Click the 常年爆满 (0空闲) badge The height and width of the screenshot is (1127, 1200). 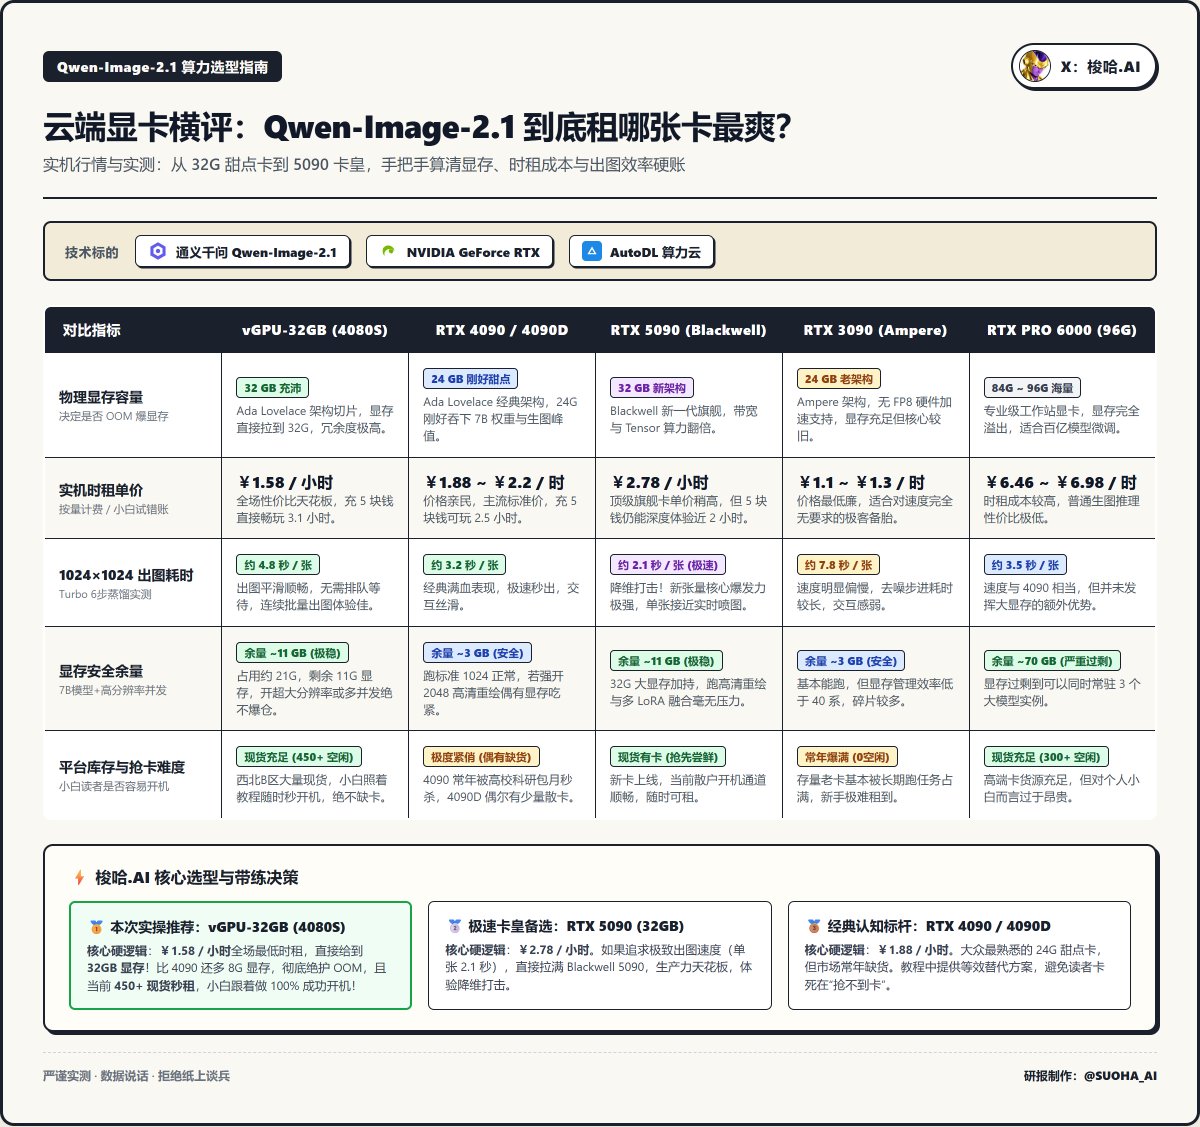click(847, 757)
